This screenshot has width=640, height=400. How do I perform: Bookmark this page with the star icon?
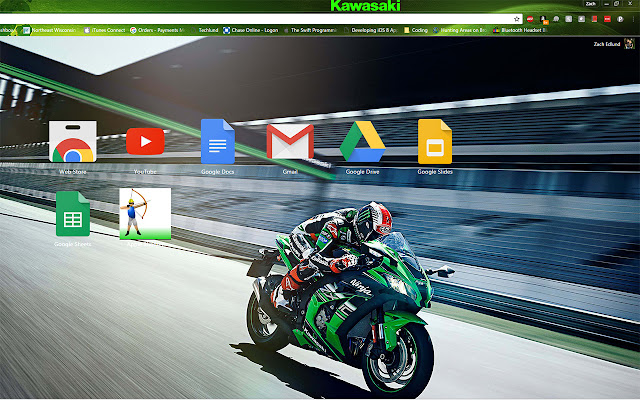(x=517, y=19)
